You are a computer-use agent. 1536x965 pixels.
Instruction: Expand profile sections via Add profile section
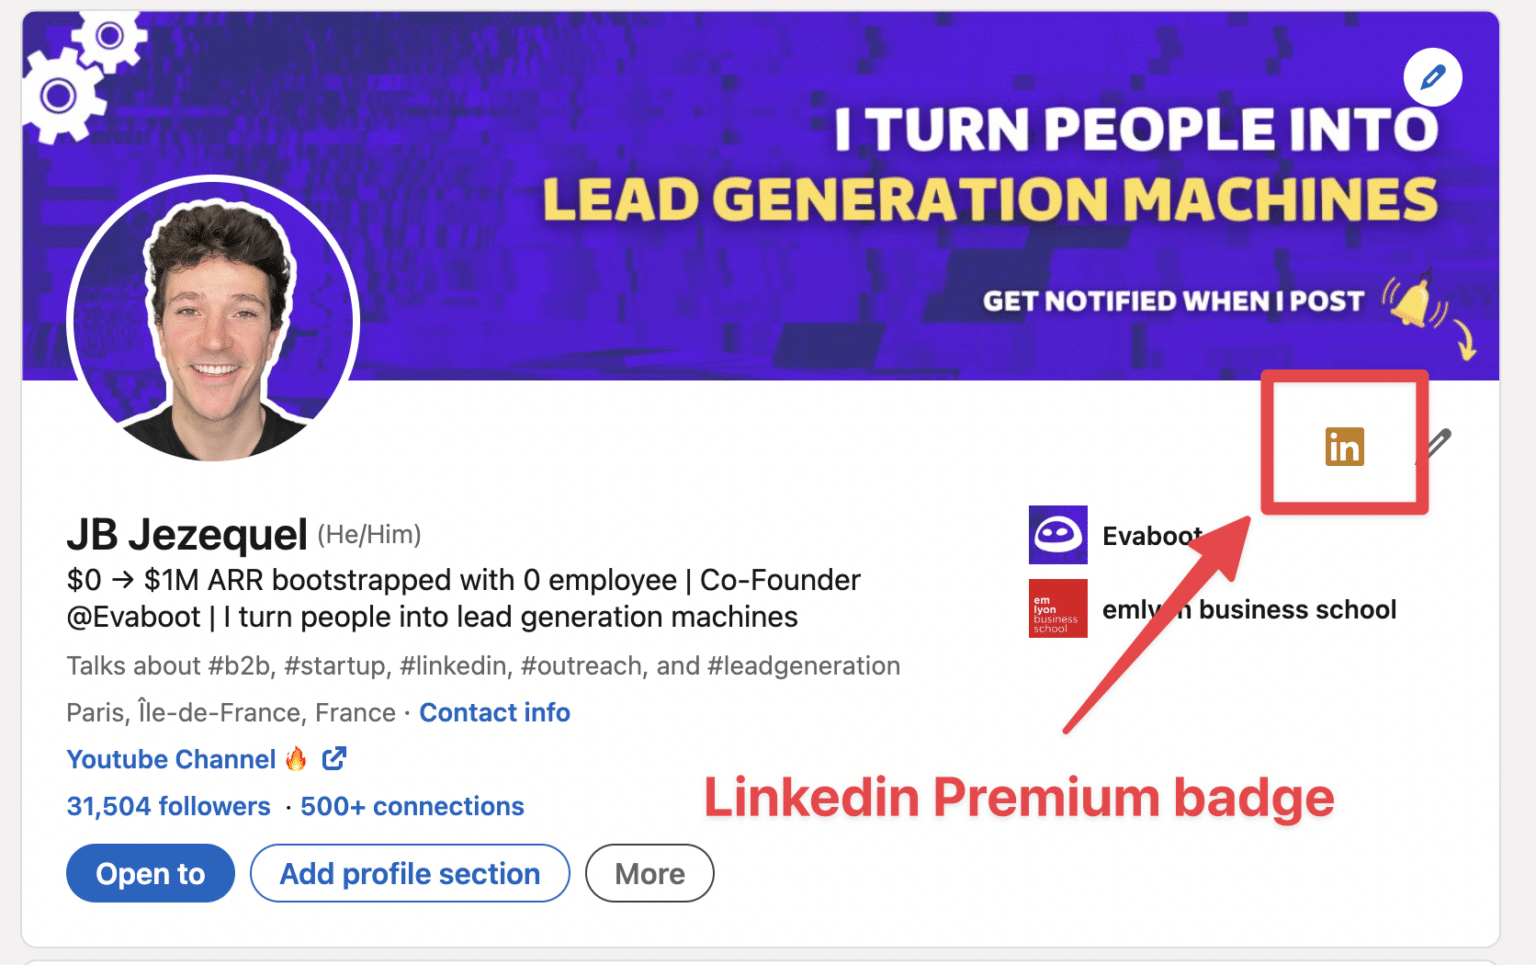click(409, 873)
